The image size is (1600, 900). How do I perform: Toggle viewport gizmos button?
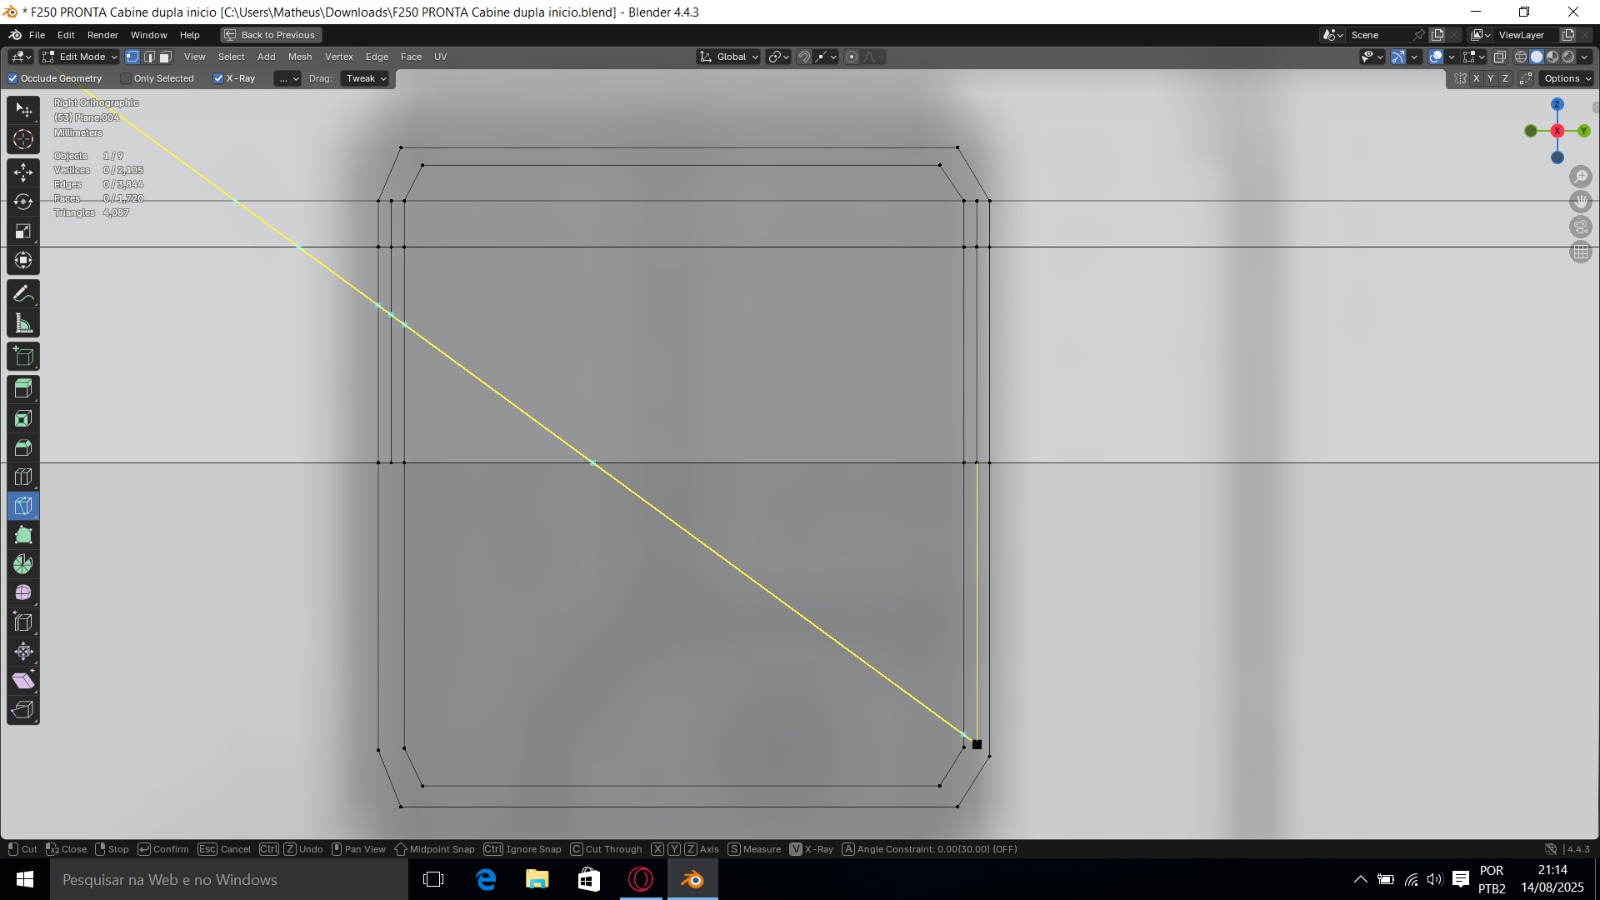coord(1398,57)
